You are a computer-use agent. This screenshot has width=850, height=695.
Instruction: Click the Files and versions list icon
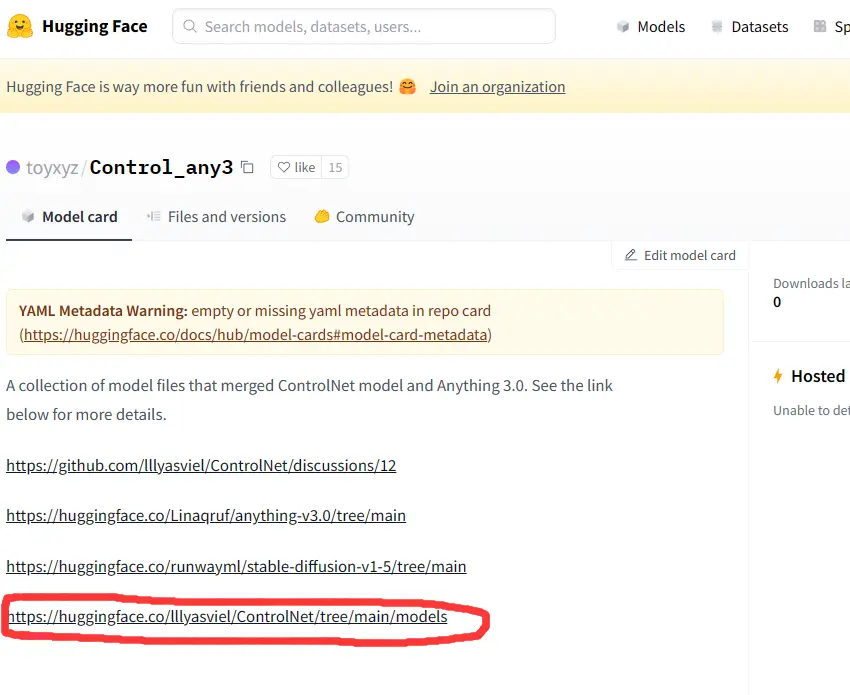pos(154,216)
